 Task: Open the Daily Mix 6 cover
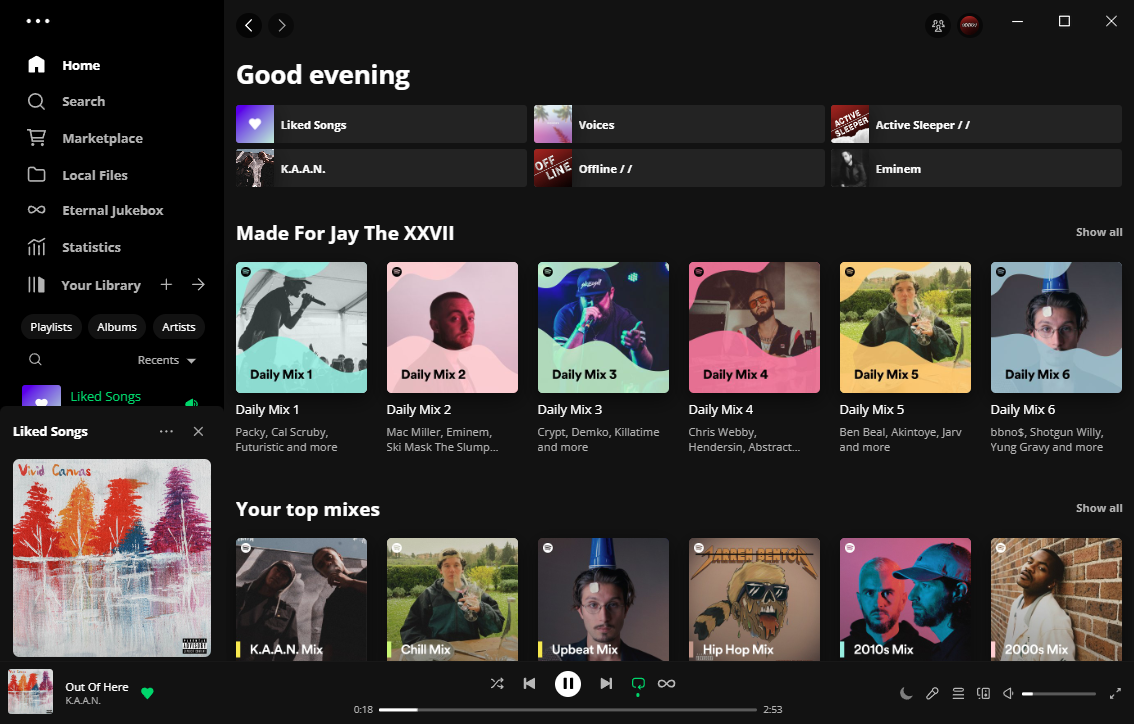coord(1056,328)
